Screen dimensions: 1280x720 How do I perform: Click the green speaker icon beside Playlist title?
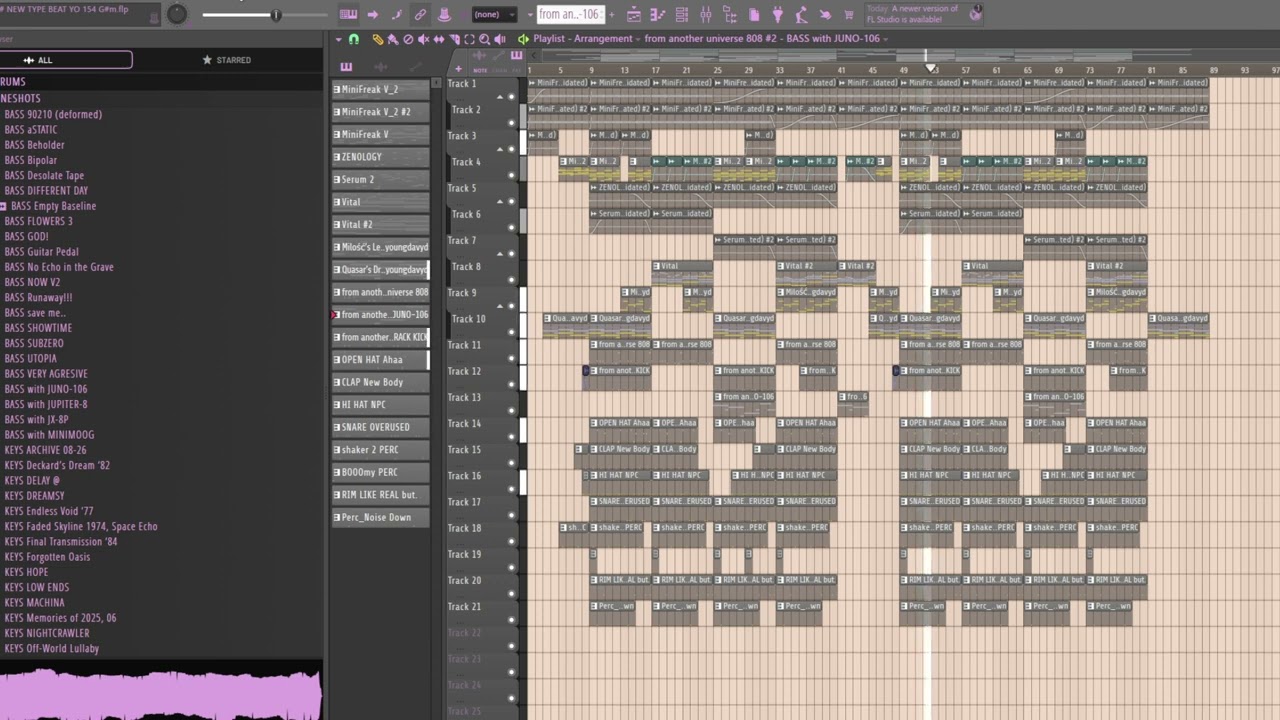pyautogui.click(x=522, y=39)
